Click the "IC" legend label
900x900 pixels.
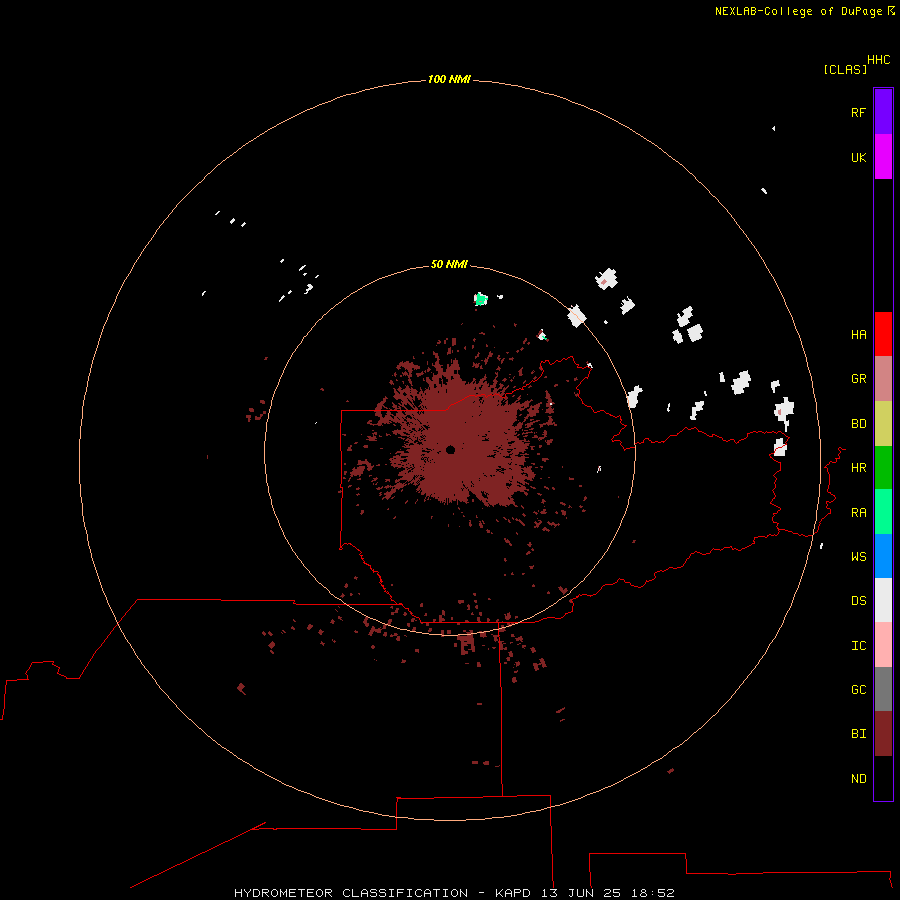[x=858, y=646]
